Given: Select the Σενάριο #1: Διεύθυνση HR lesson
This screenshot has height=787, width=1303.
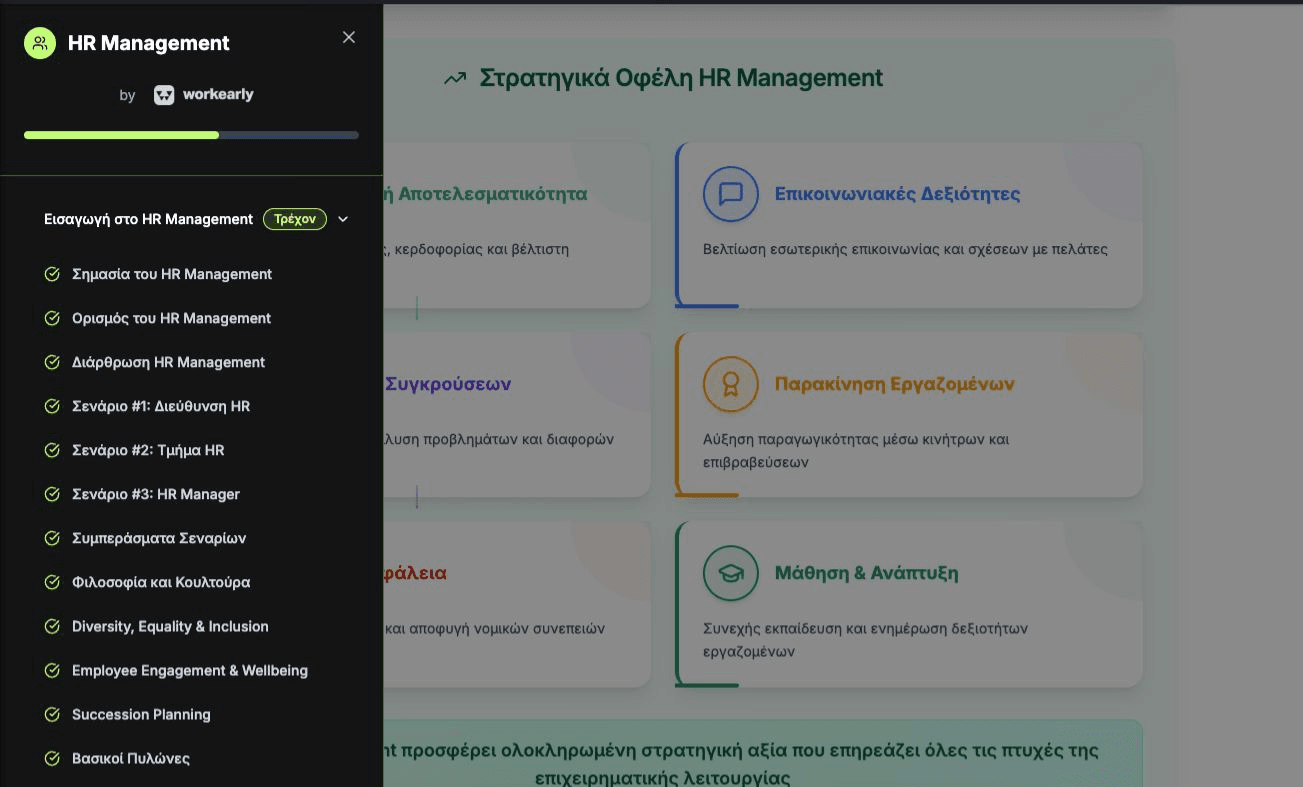Looking at the screenshot, I should click(160, 405).
